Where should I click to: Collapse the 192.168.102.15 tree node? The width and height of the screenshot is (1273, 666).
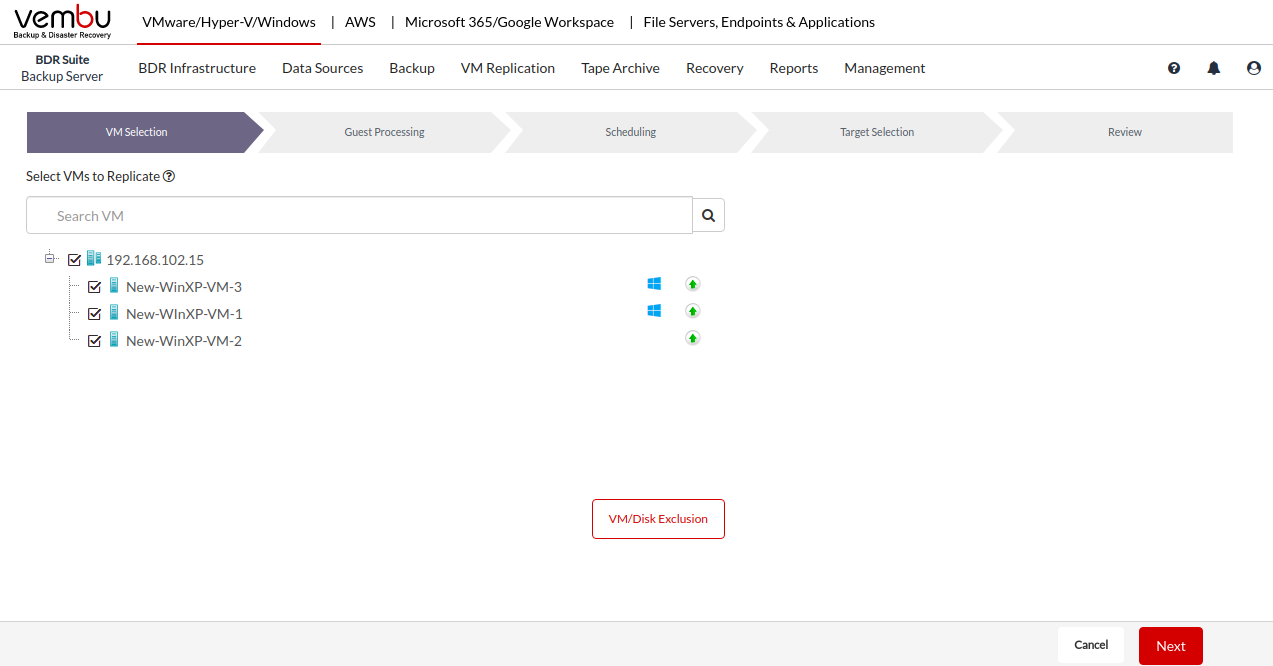[50, 258]
